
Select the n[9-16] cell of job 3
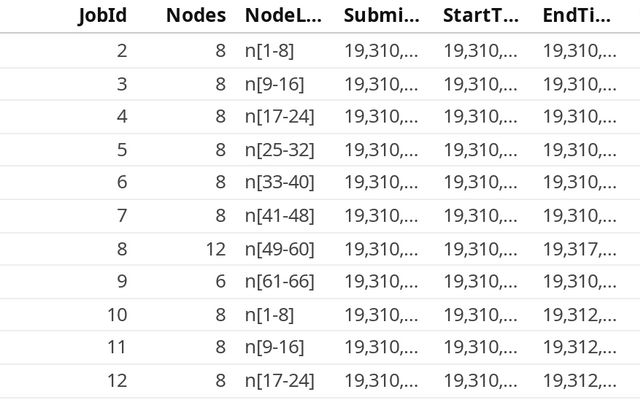coord(274,84)
